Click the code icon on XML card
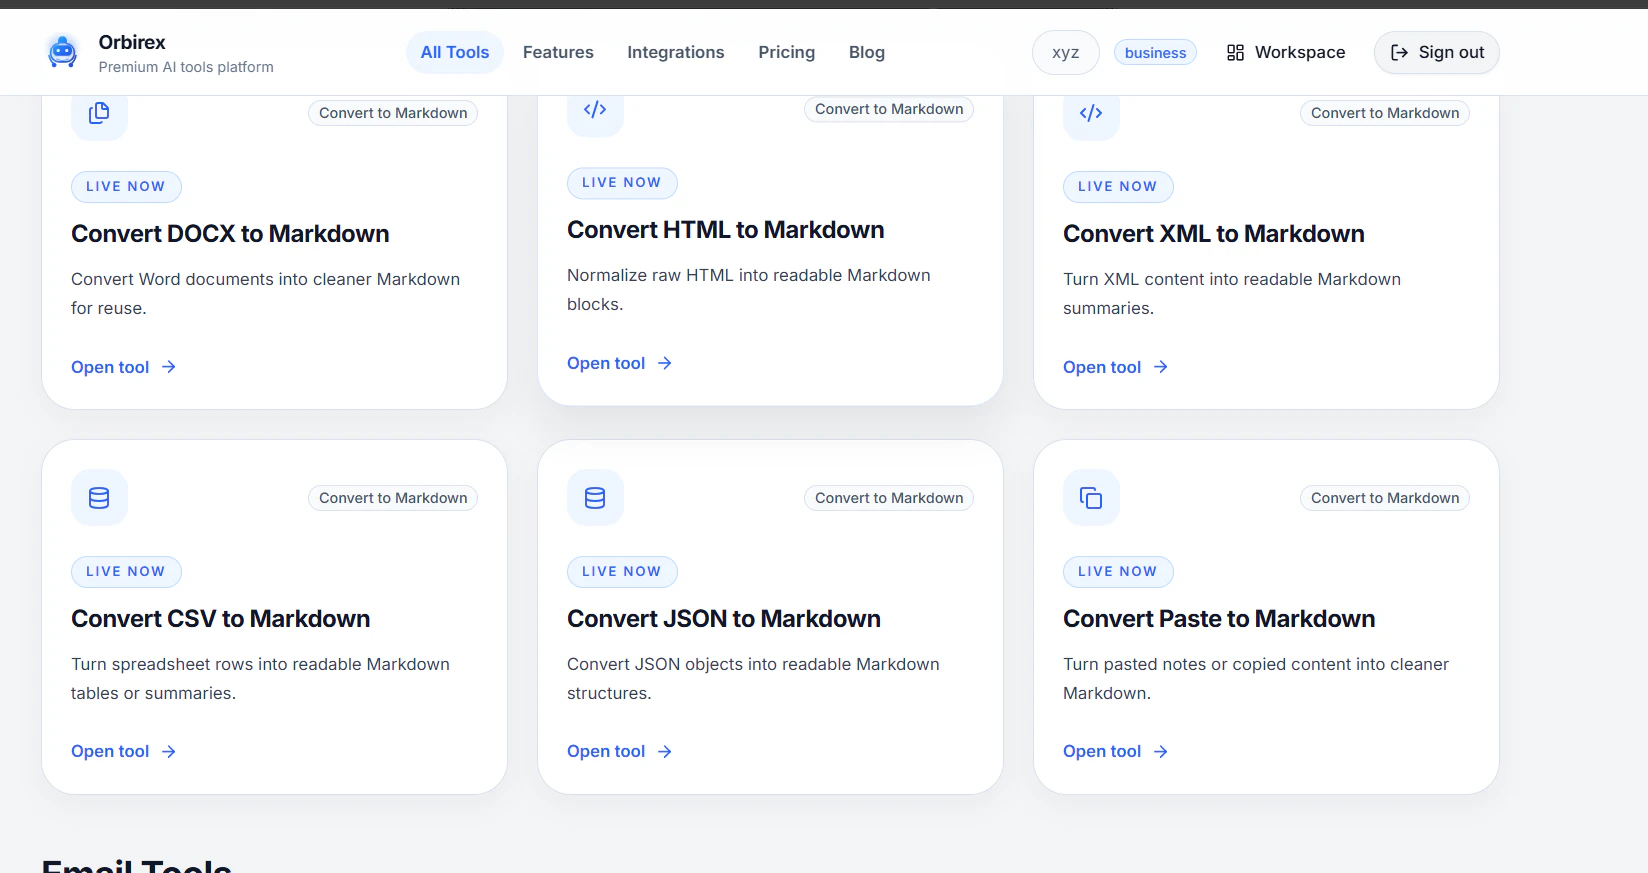Screen dimensions: 1648x873 click(x=1091, y=113)
